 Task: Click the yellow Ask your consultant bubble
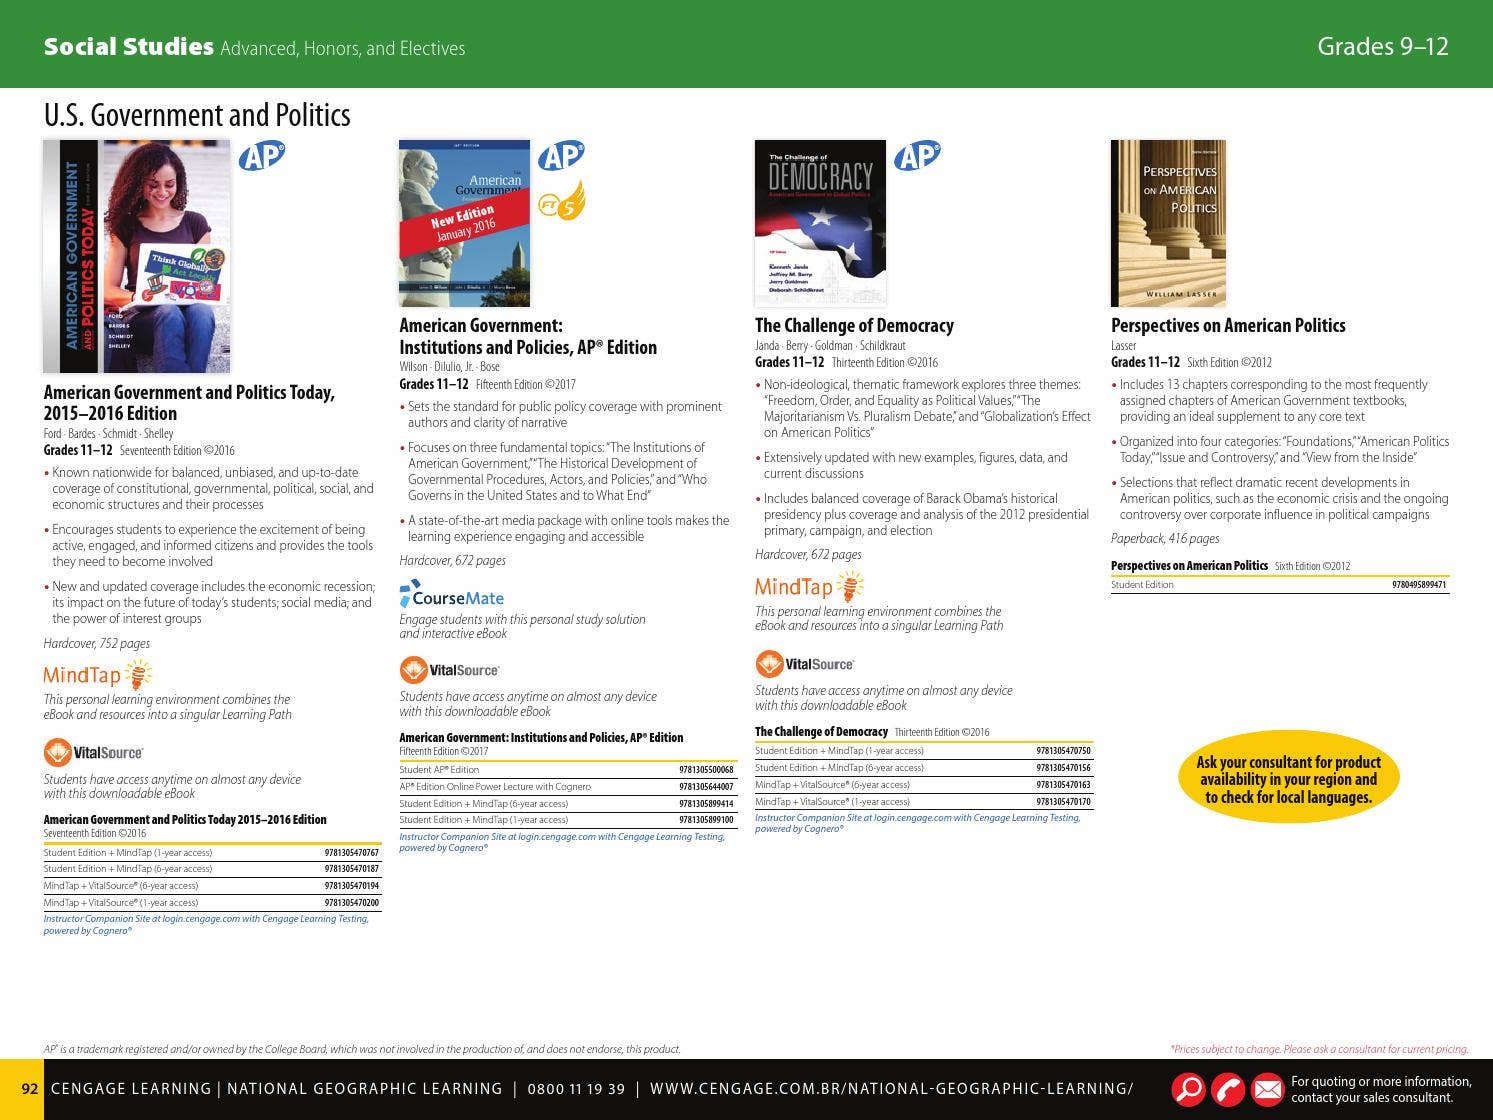click(1288, 779)
